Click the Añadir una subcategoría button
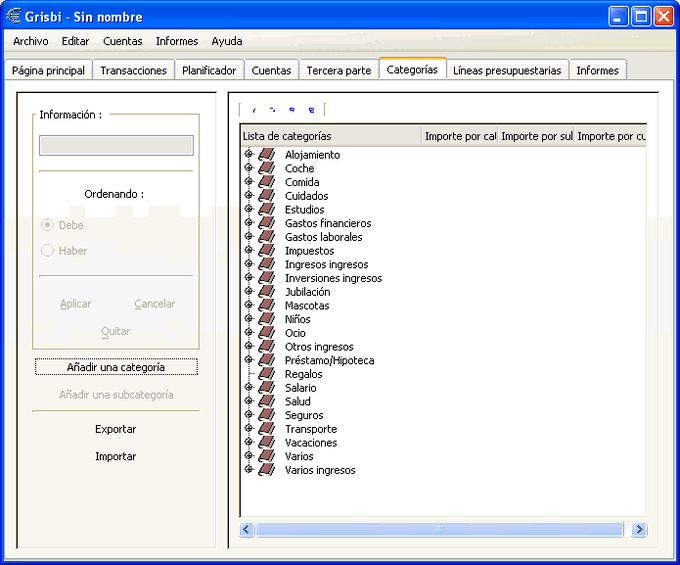The image size is (680, 565). pyautogui.click(x=116, y=395)
